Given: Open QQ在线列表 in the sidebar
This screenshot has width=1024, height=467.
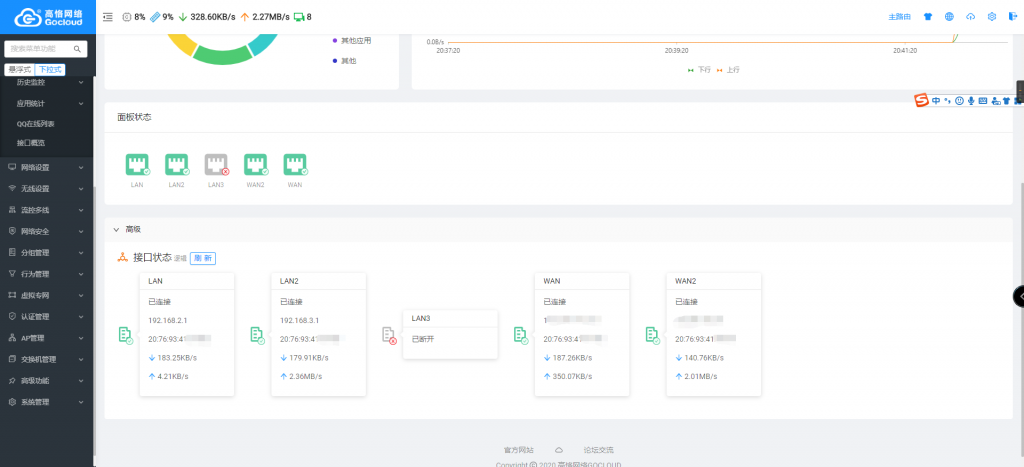Looking at the screenshot, I should (x=36, y=123).
